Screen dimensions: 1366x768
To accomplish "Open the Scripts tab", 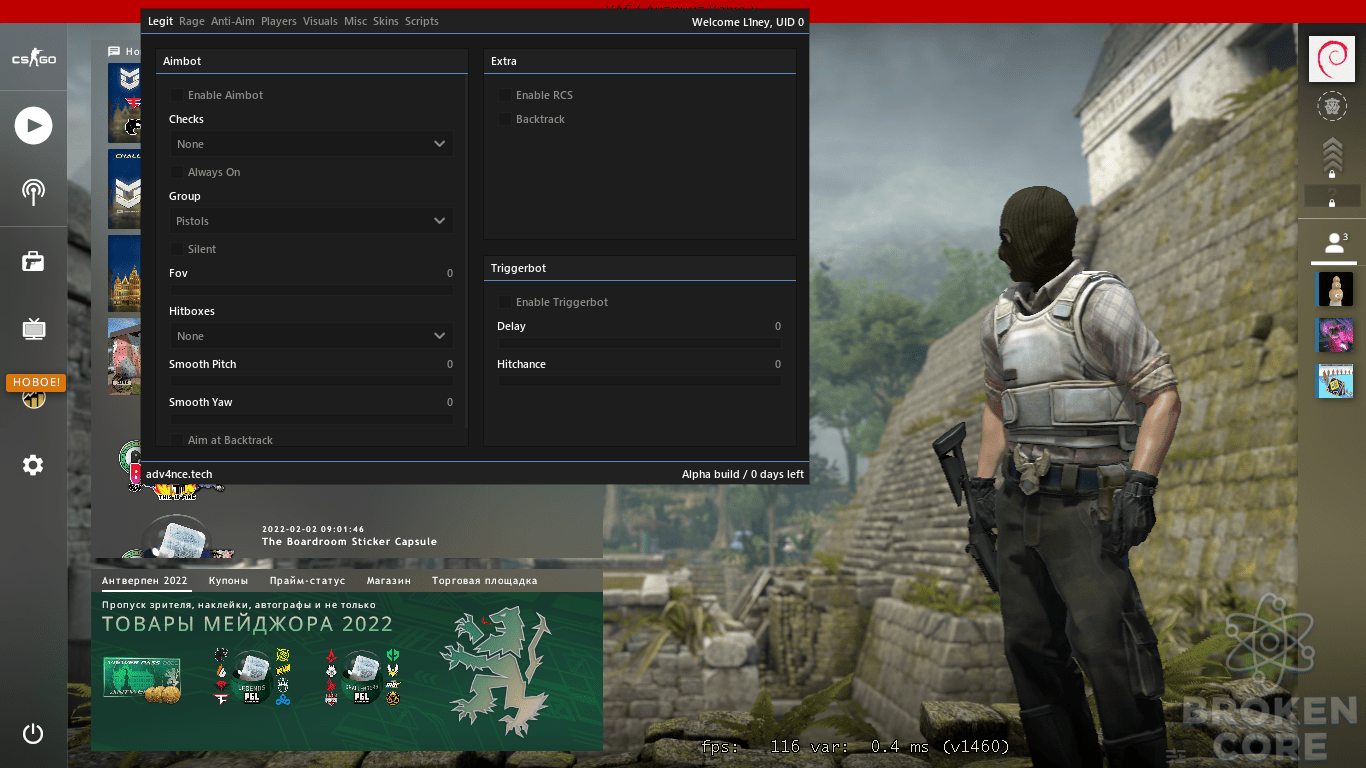I will tap(422, 21).
